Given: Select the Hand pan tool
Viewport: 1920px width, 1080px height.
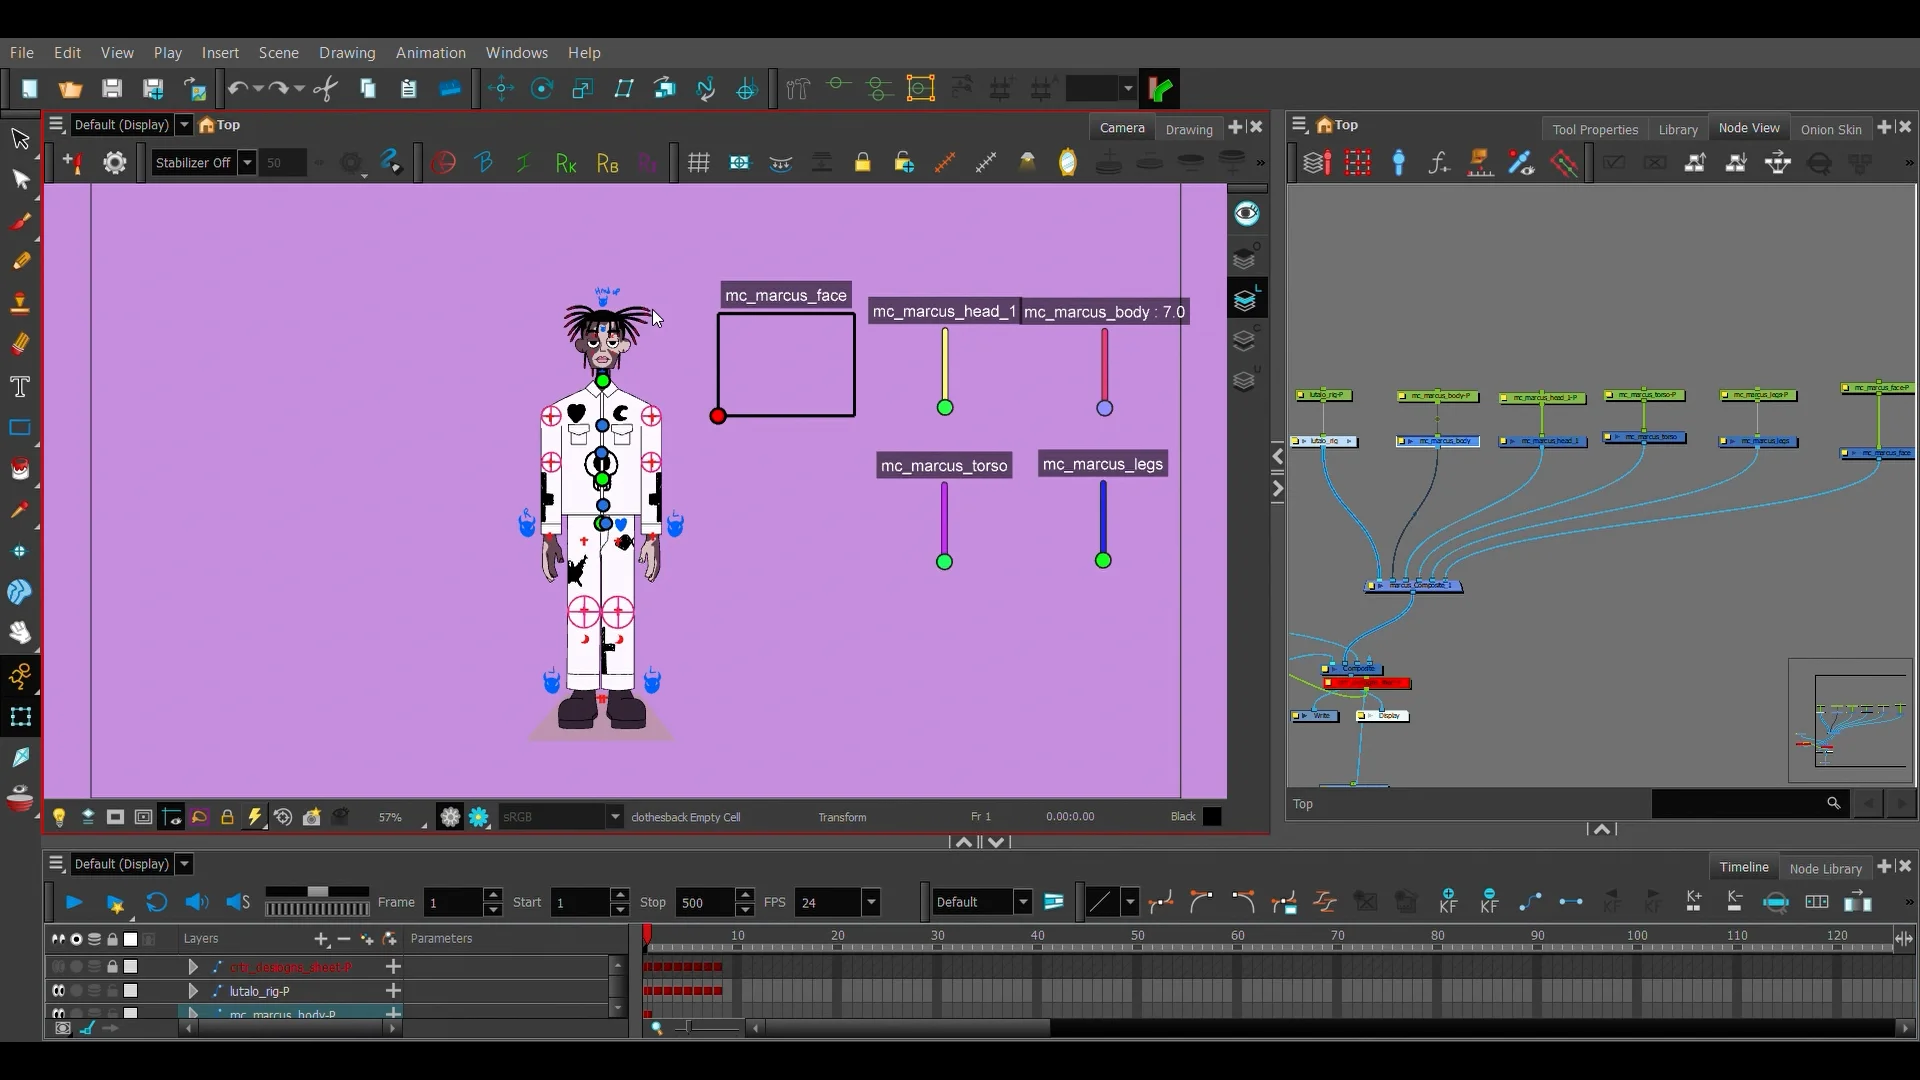Looking at the screenshot, I should click(x=20, y=633).
